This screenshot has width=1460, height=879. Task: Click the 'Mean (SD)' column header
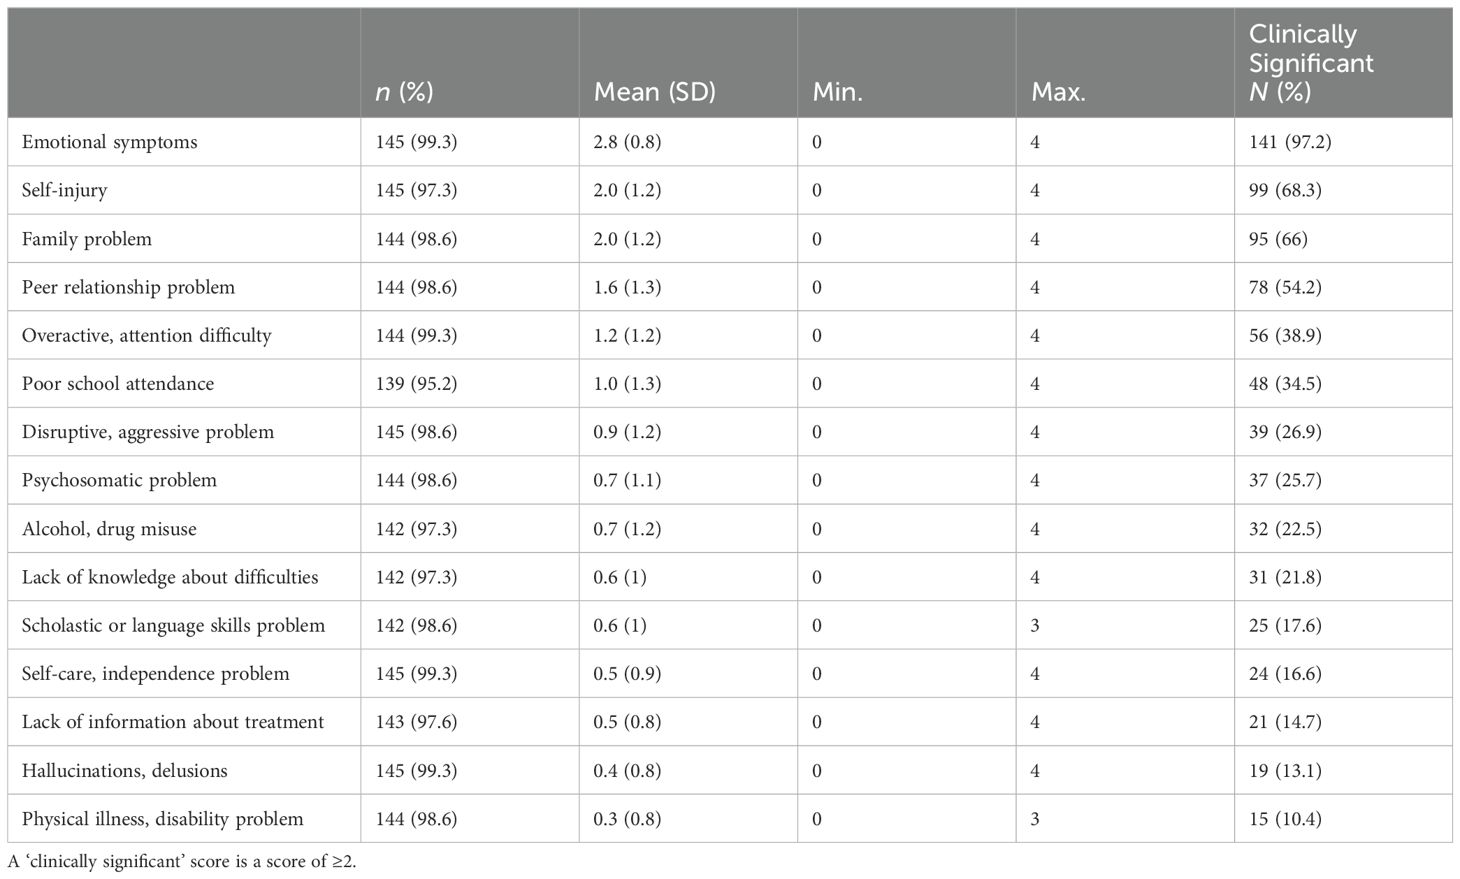click(x=655, y=92)
